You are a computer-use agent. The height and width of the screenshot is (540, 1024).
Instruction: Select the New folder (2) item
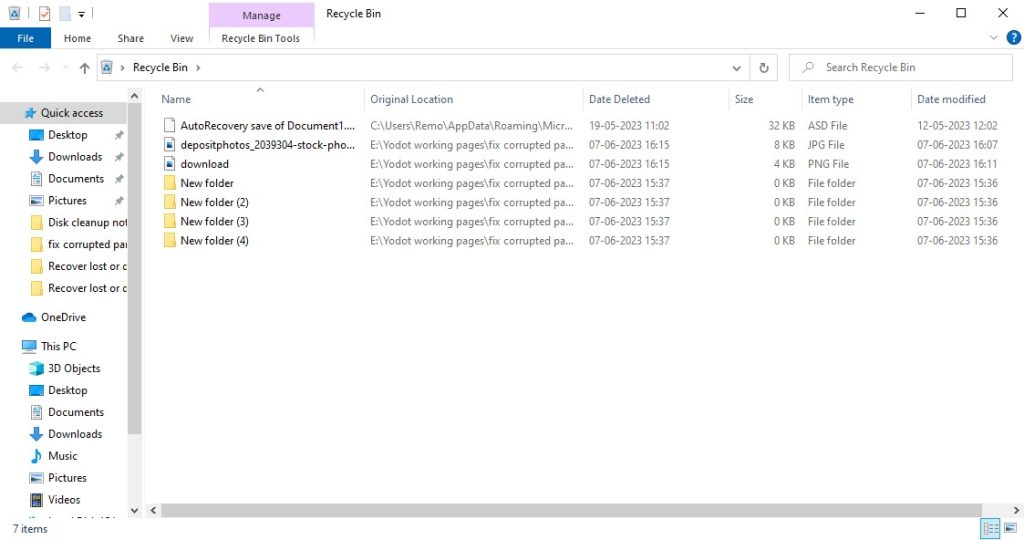click(x=214, y=202)
